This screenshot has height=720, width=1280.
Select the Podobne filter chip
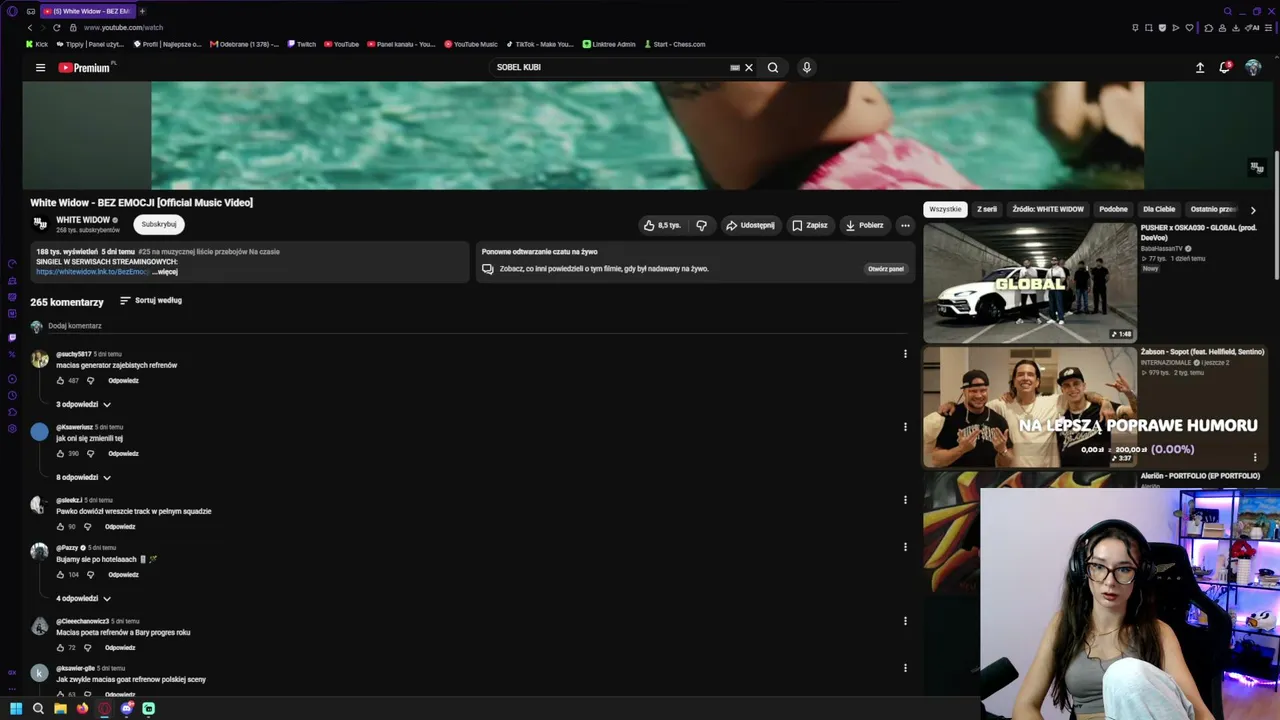point(1113,209)
